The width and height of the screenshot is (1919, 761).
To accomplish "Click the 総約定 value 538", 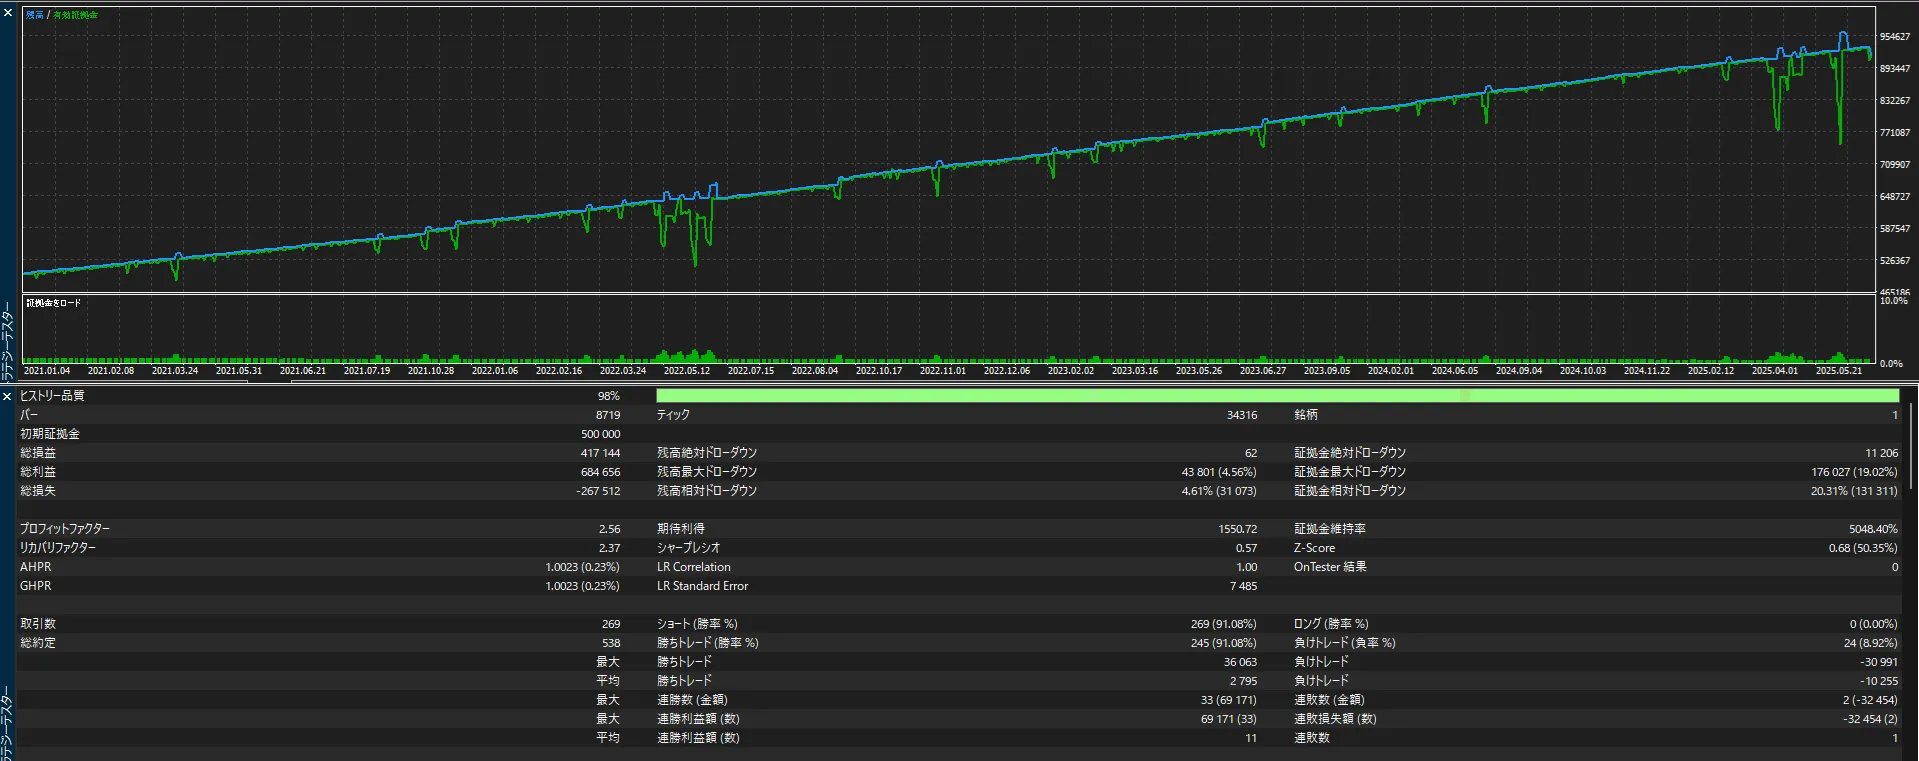I will 611,643.
